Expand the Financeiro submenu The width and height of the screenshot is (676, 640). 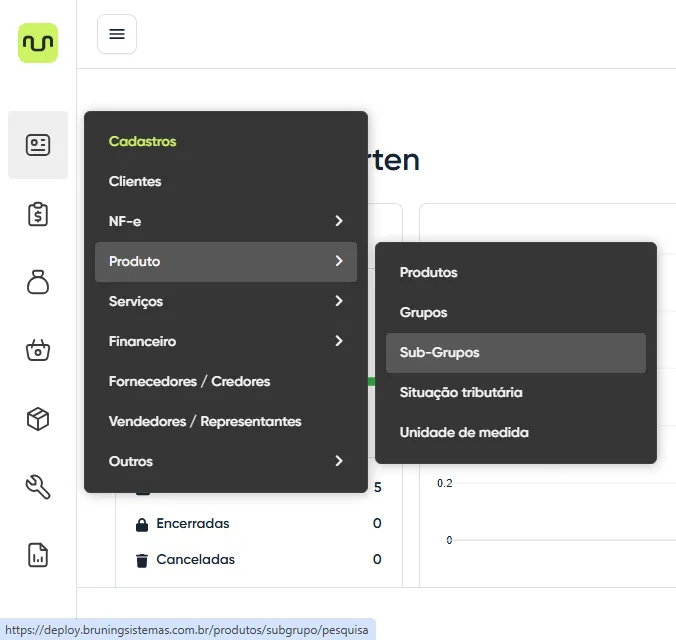click(x=225, y=341)
